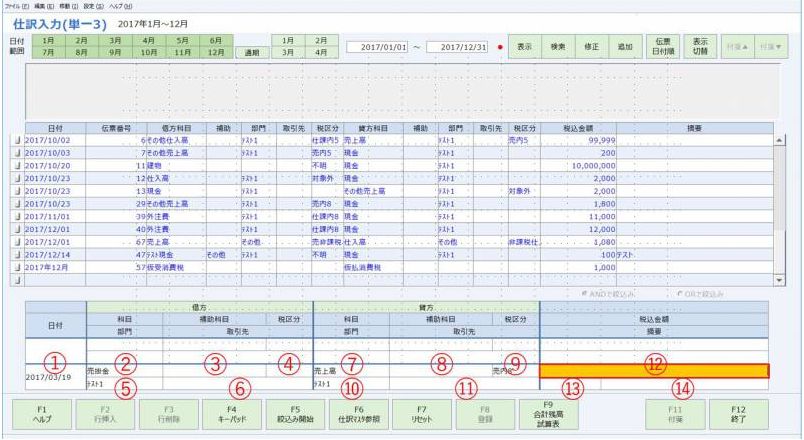Click the 追加 button
The image size is (804, 440).
[x=625, y=47]
